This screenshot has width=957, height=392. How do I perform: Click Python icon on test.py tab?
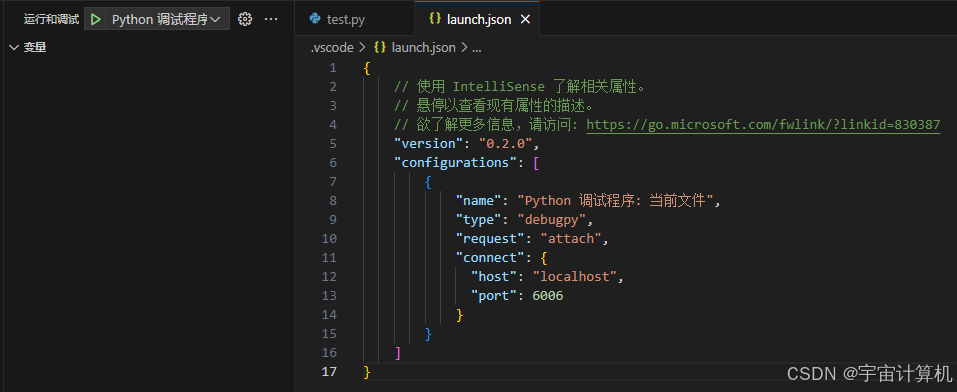click(x=315, y=19)
